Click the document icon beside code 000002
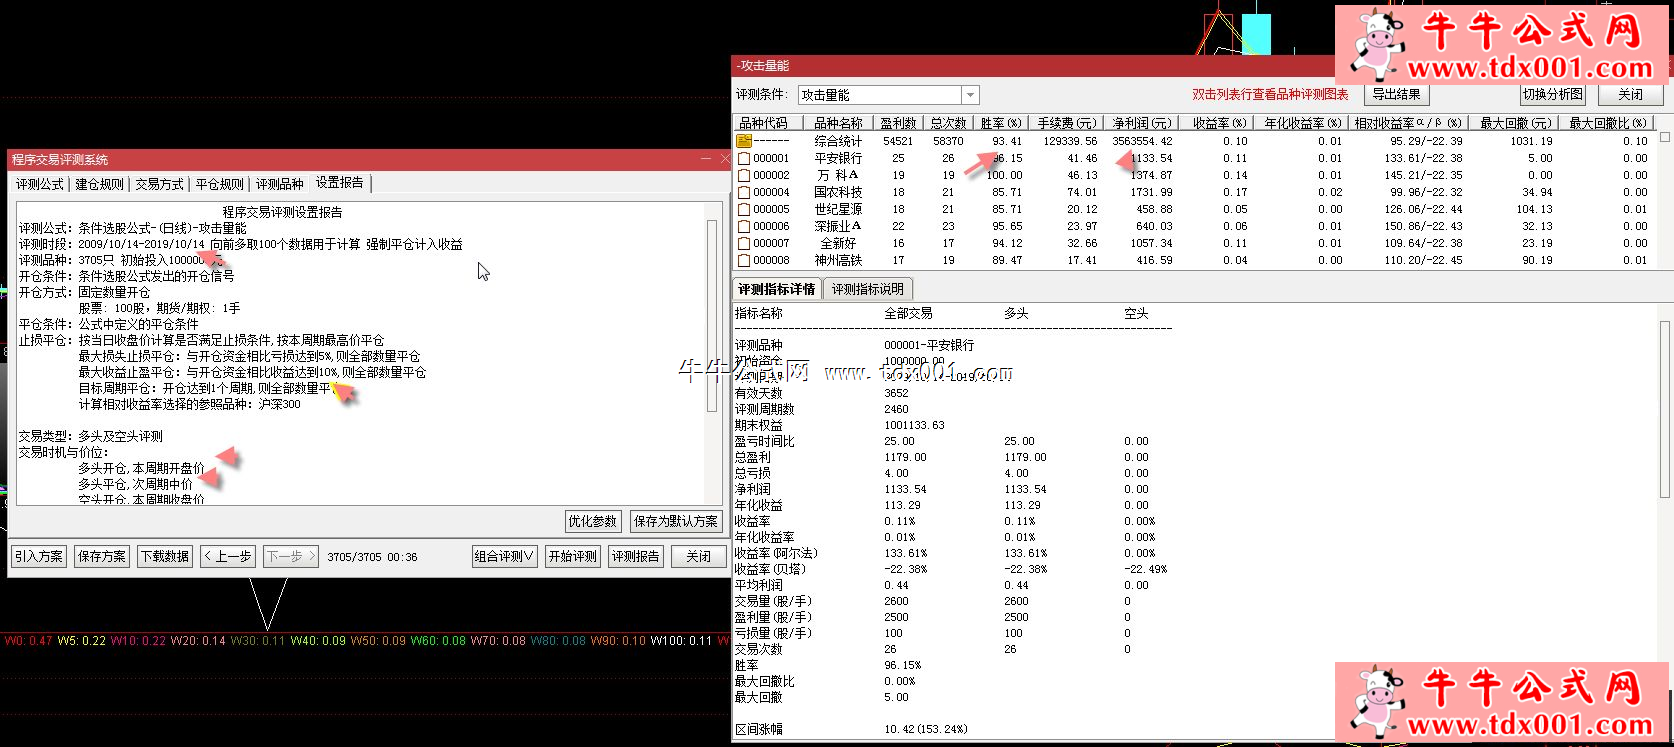The width and height of the screenshot is (1674, 747). (x=744, y=175)
